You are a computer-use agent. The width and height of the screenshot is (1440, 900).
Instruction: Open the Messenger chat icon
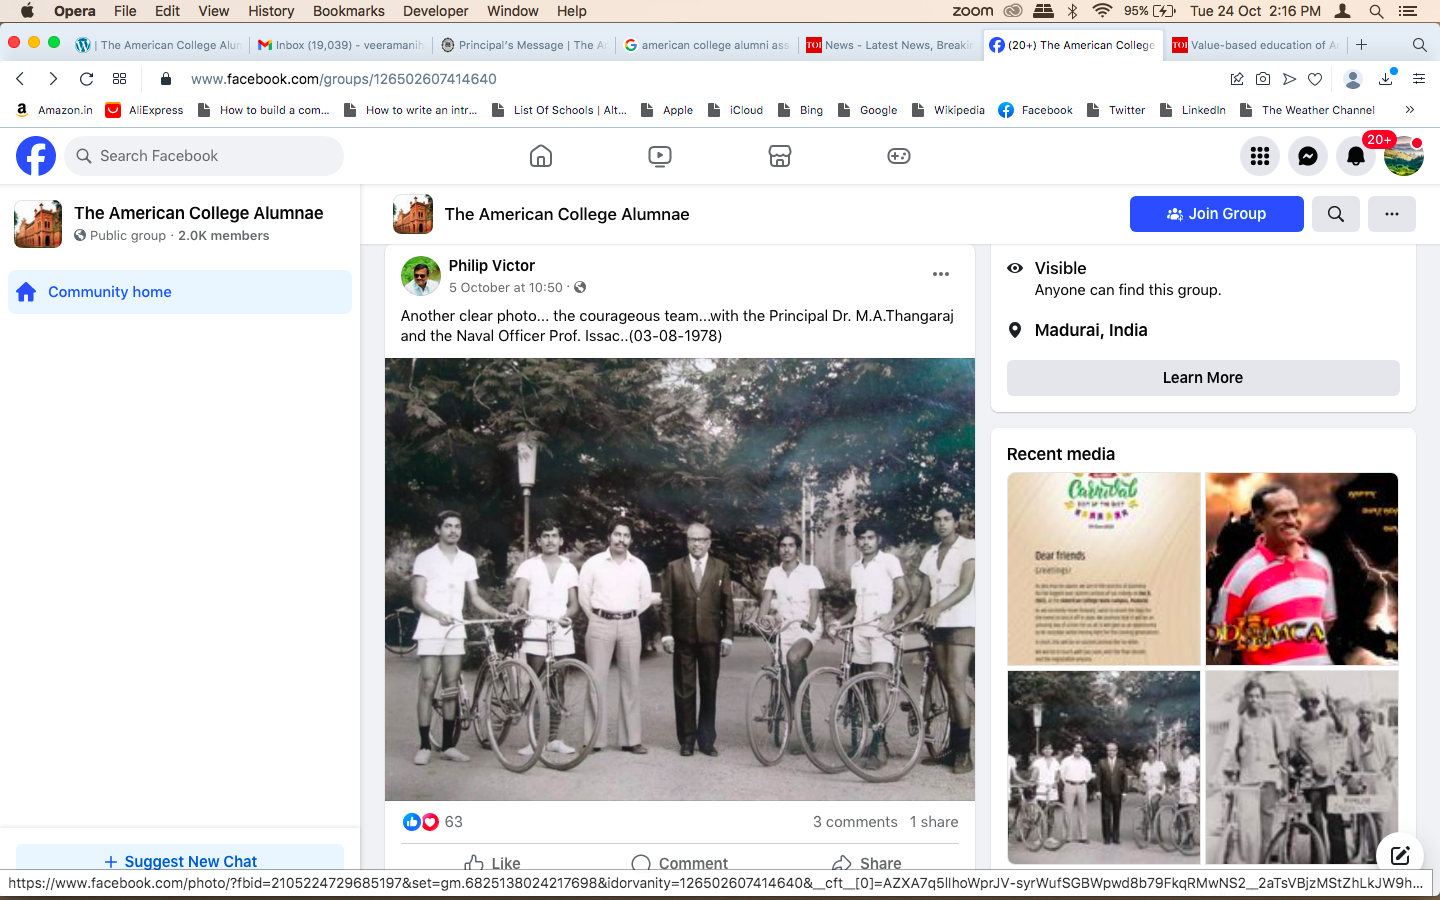[x=1307, y=156]
